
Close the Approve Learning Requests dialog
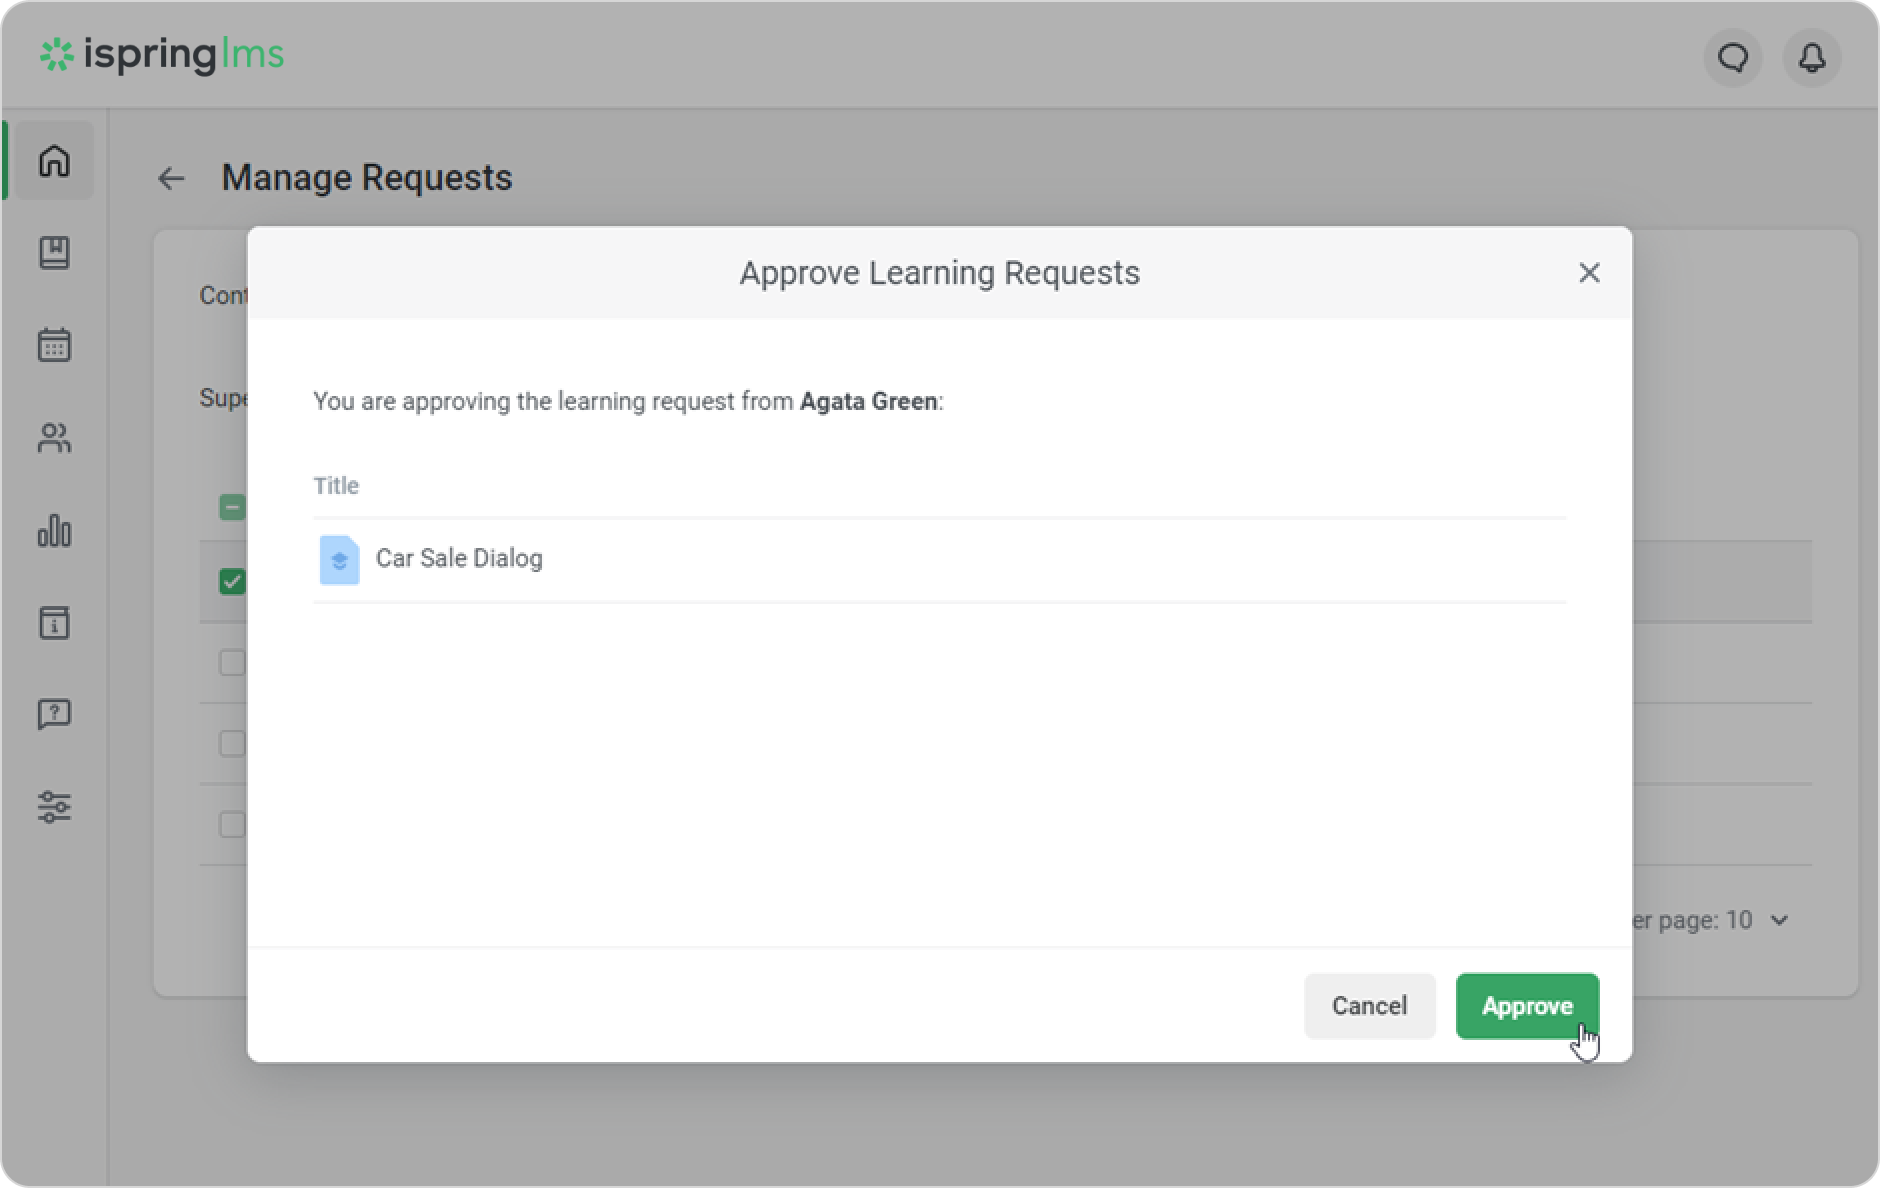click(1589, 273)
